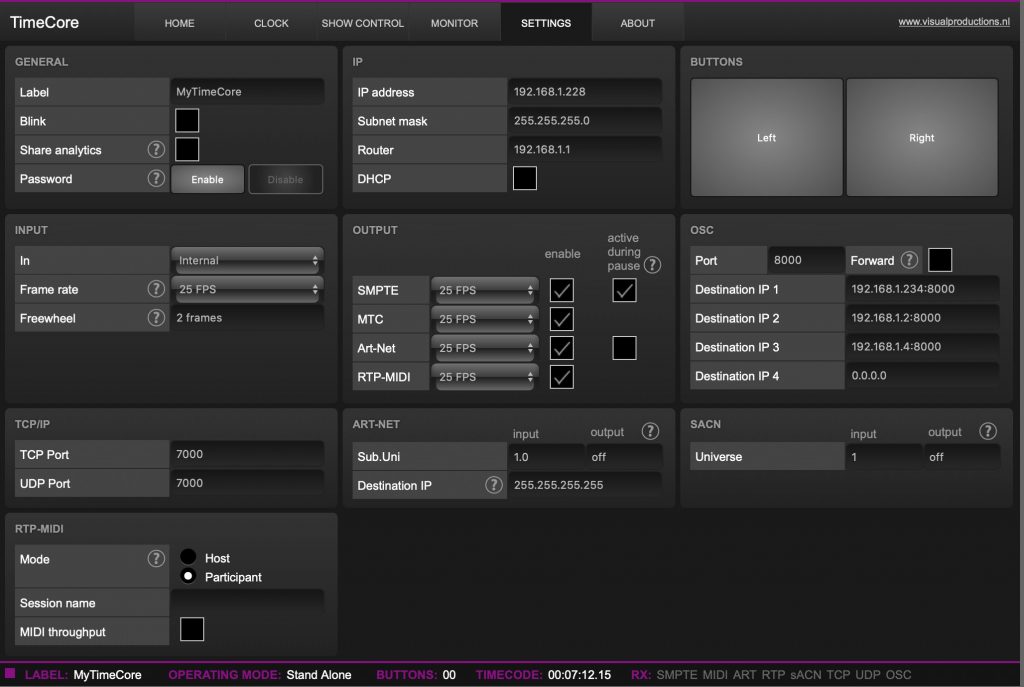Edit the IP address field

click(584, 91)
